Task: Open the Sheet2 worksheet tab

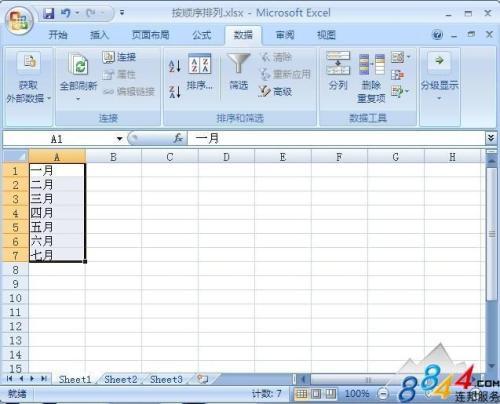Action: point(121,379)
